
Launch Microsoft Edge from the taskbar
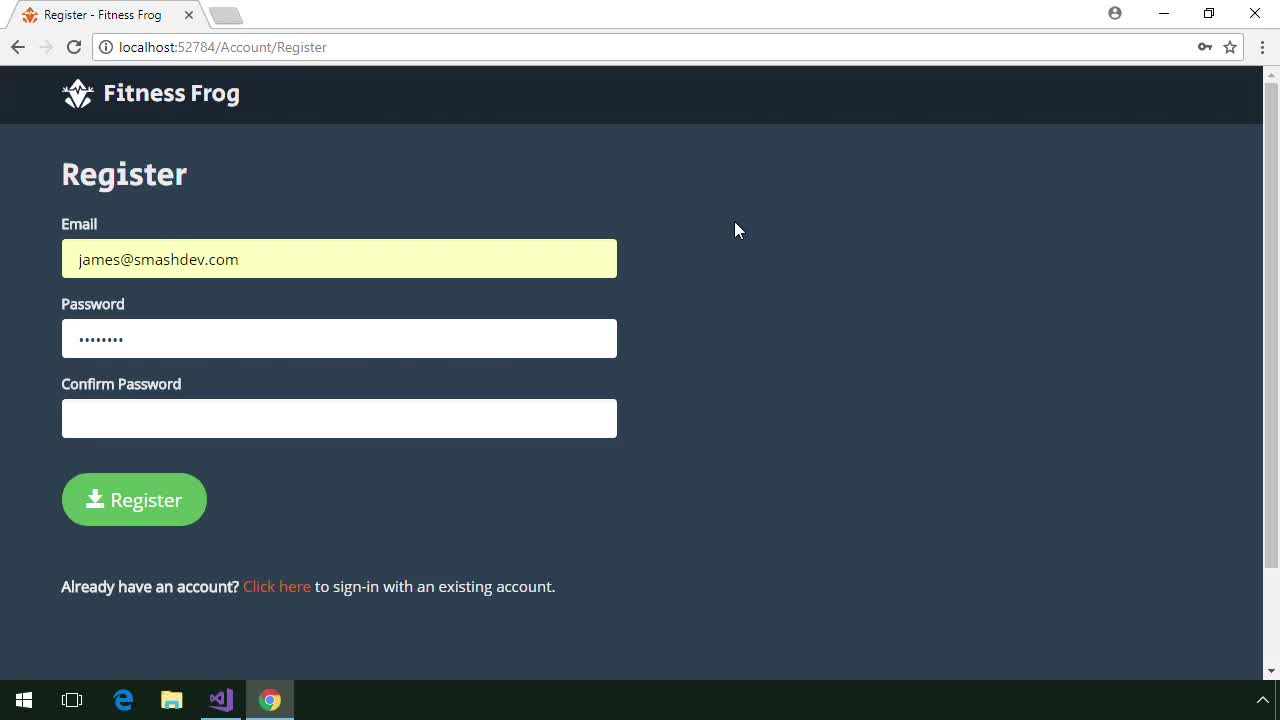[x=123, y=700]
